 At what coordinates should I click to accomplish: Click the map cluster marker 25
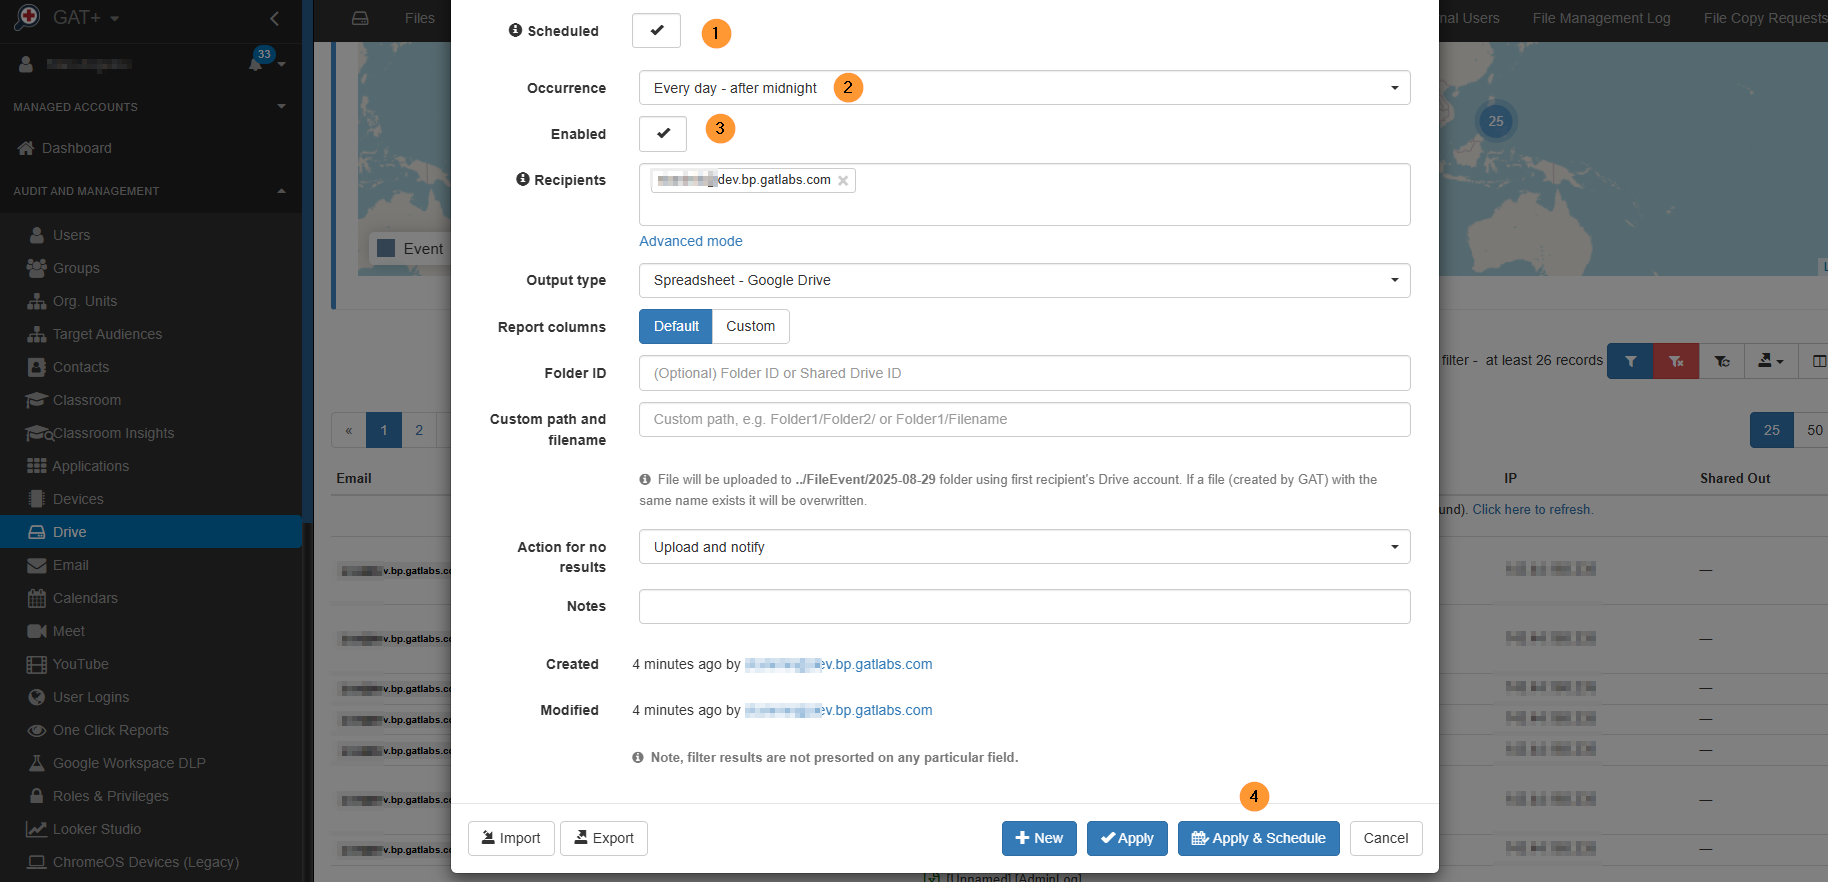coord(1496,121)
